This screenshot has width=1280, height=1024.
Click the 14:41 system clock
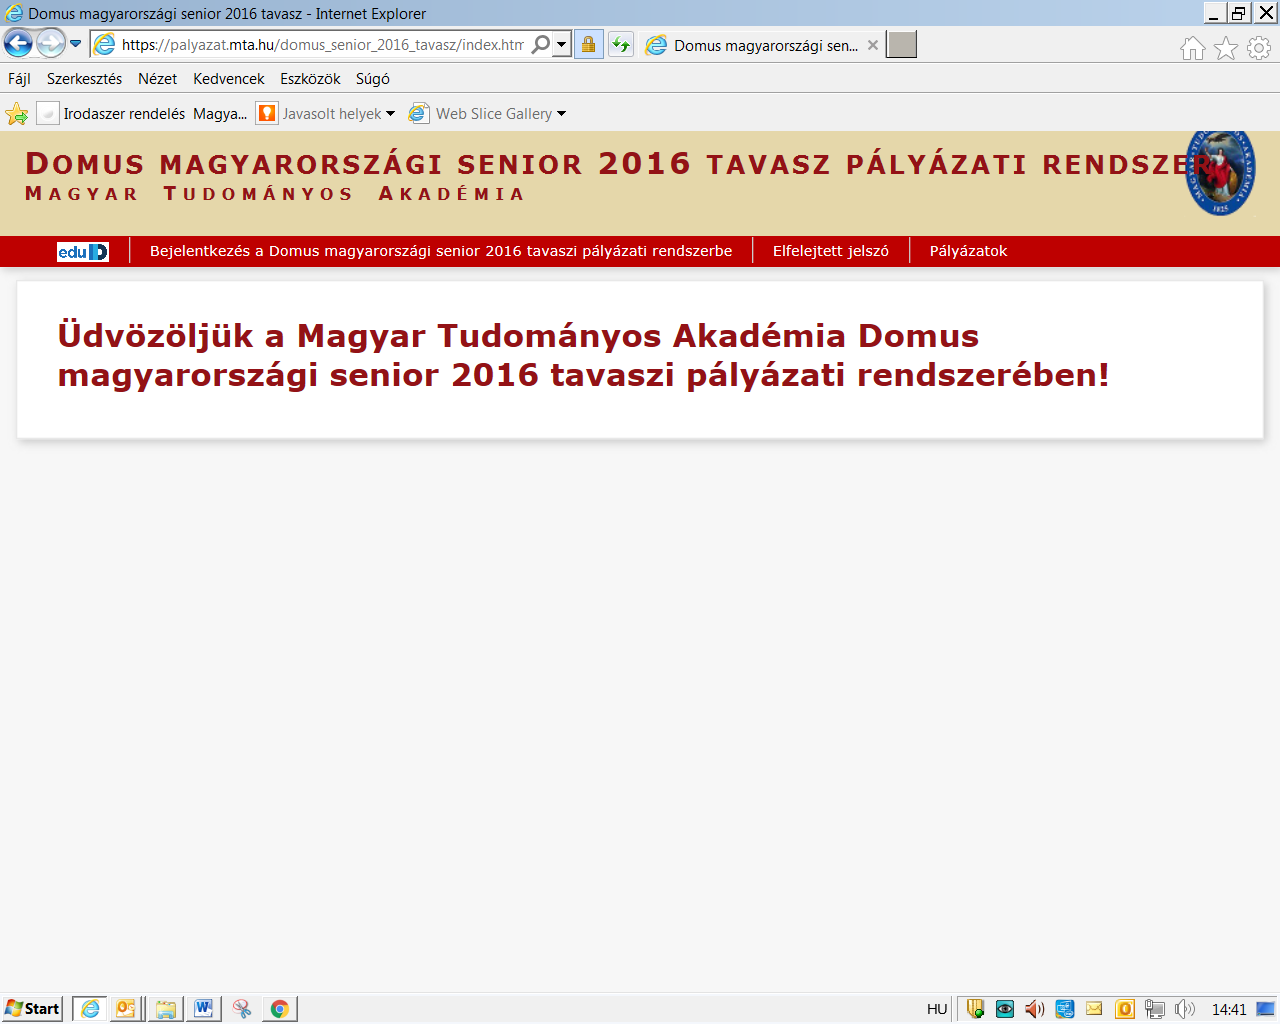[1229, 1009]
